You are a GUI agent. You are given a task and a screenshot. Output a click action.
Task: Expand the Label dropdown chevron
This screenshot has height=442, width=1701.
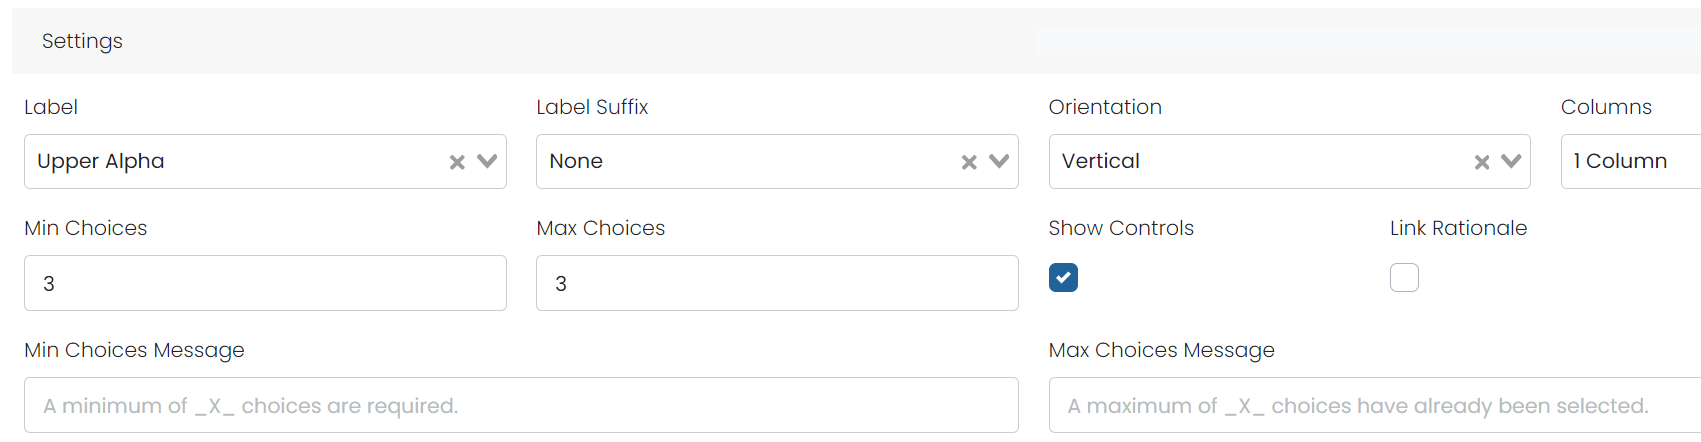(x=487, y=161)
